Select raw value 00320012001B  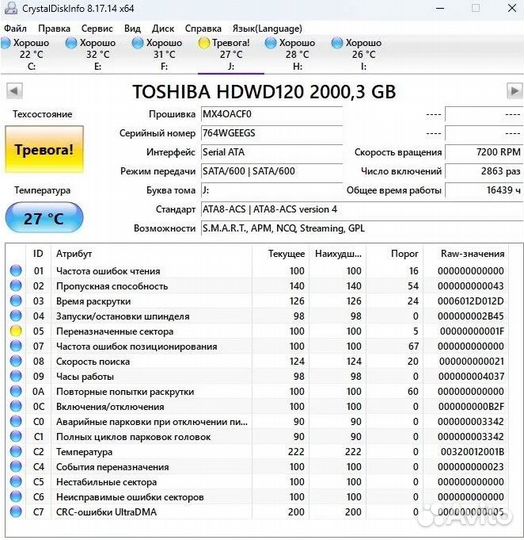coord(472,451)
